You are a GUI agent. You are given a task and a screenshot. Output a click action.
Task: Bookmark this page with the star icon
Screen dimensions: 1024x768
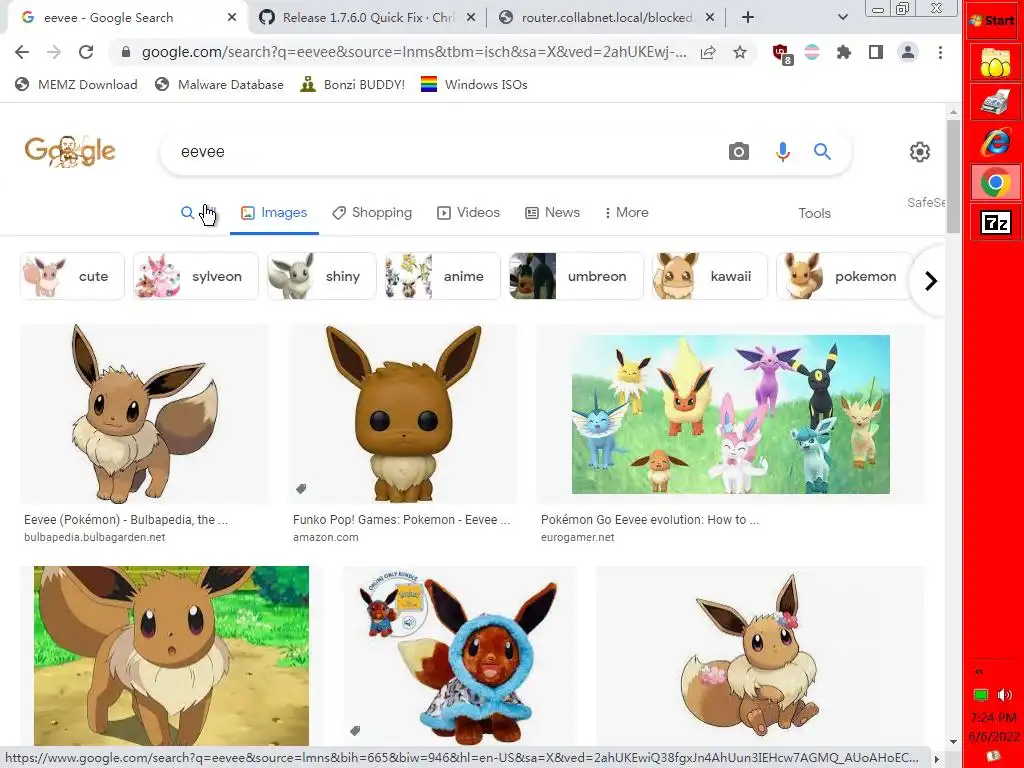tap(739, 52)
